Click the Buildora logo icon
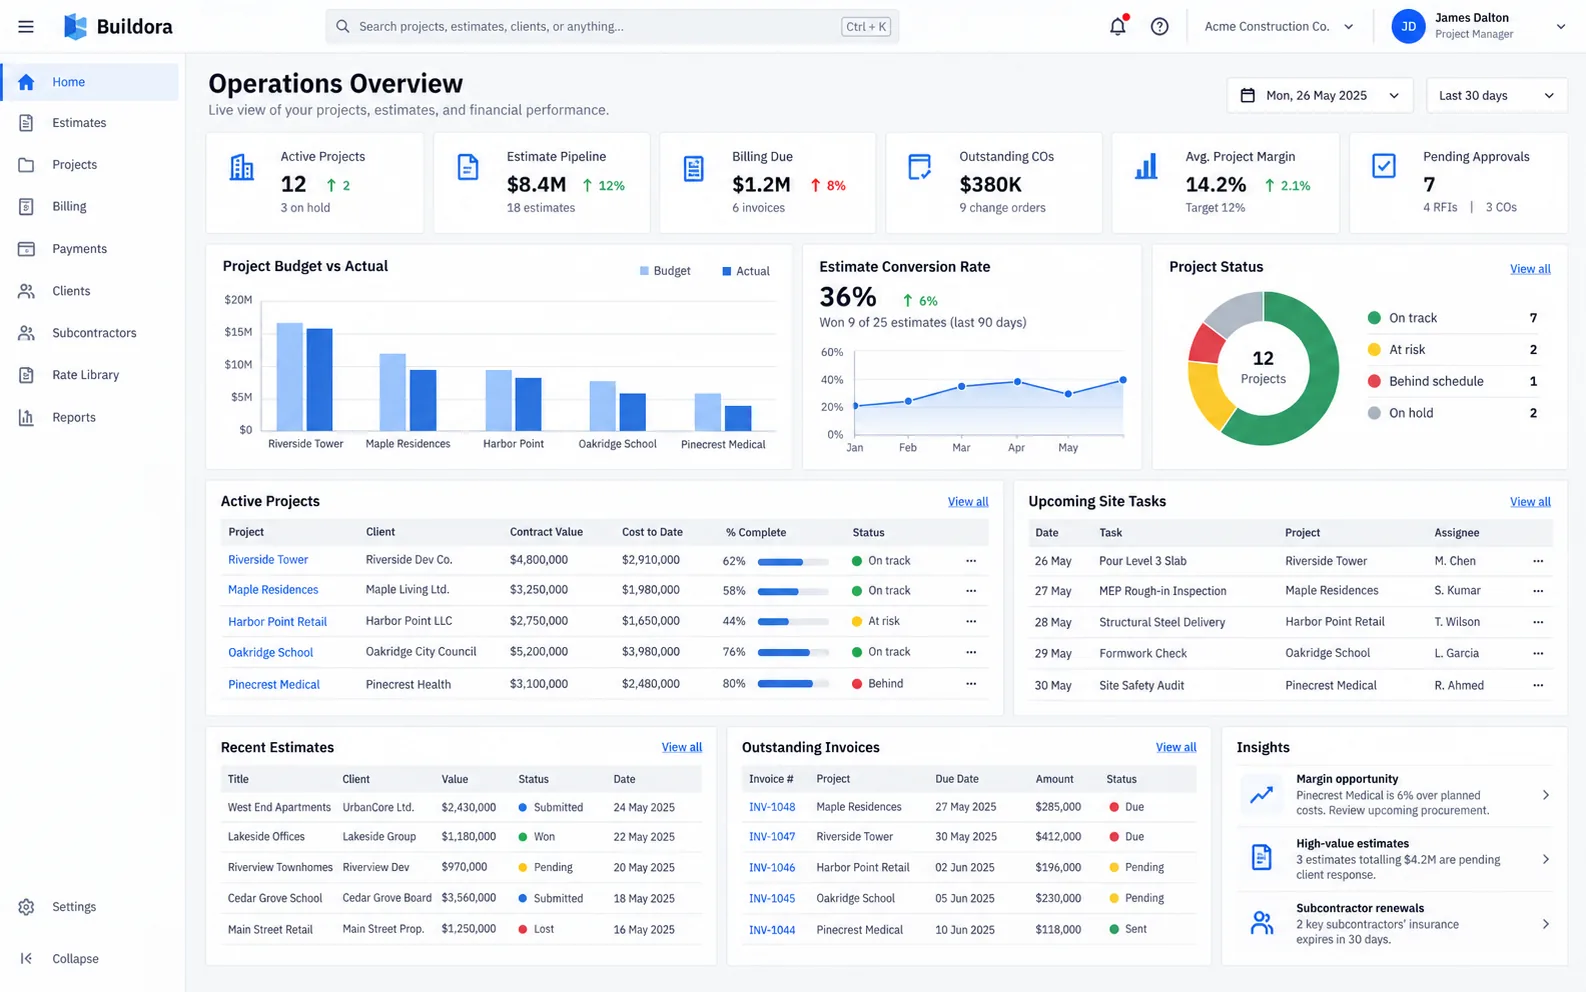 (75, 27)
